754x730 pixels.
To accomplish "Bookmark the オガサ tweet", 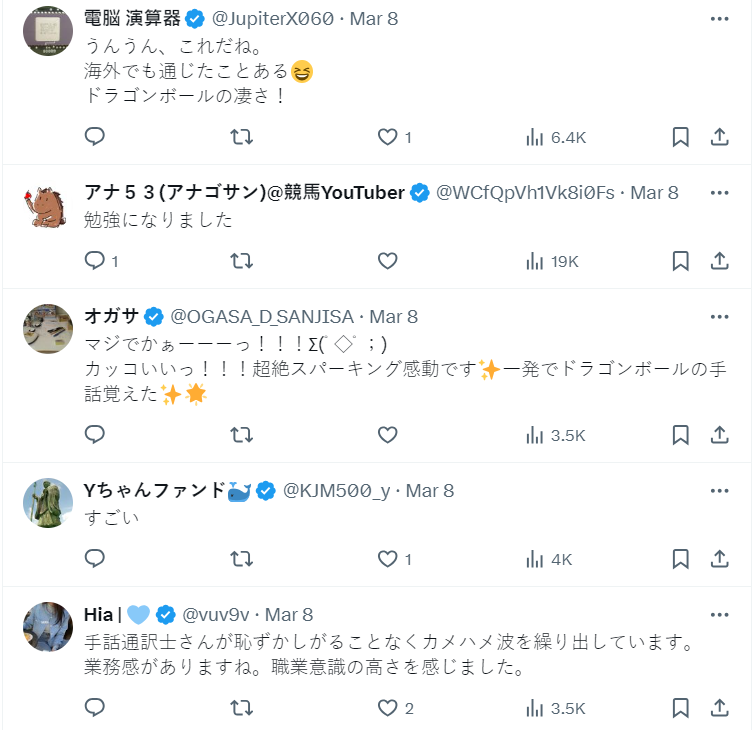I will 680,435.
